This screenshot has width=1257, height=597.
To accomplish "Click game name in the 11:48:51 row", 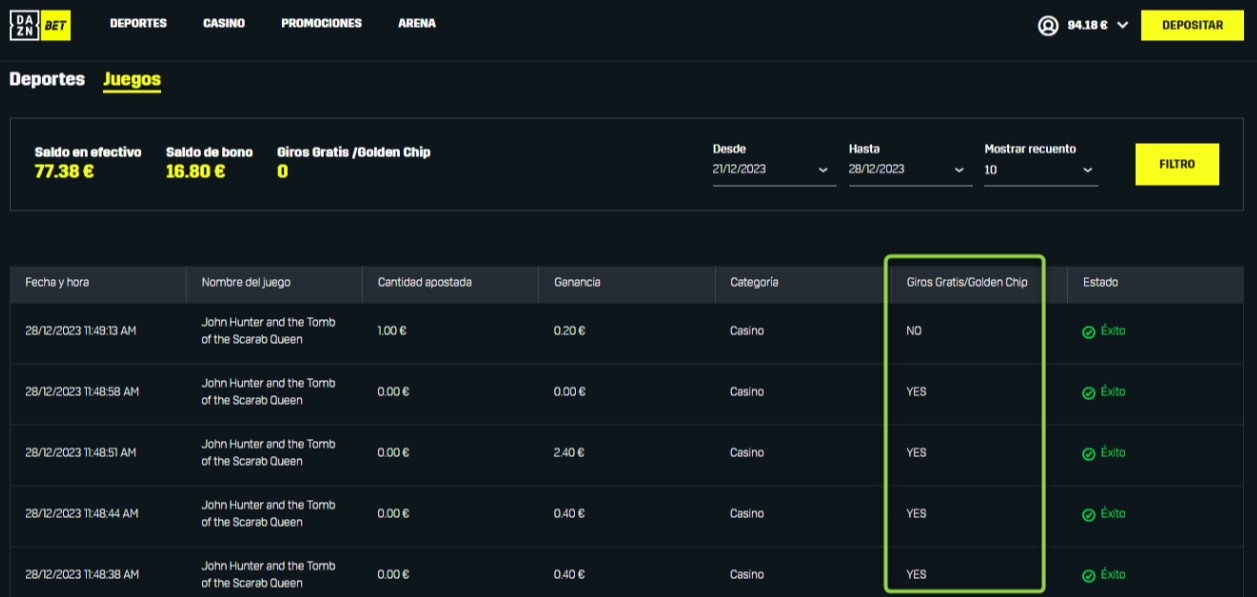I will (x=268, y=453).
